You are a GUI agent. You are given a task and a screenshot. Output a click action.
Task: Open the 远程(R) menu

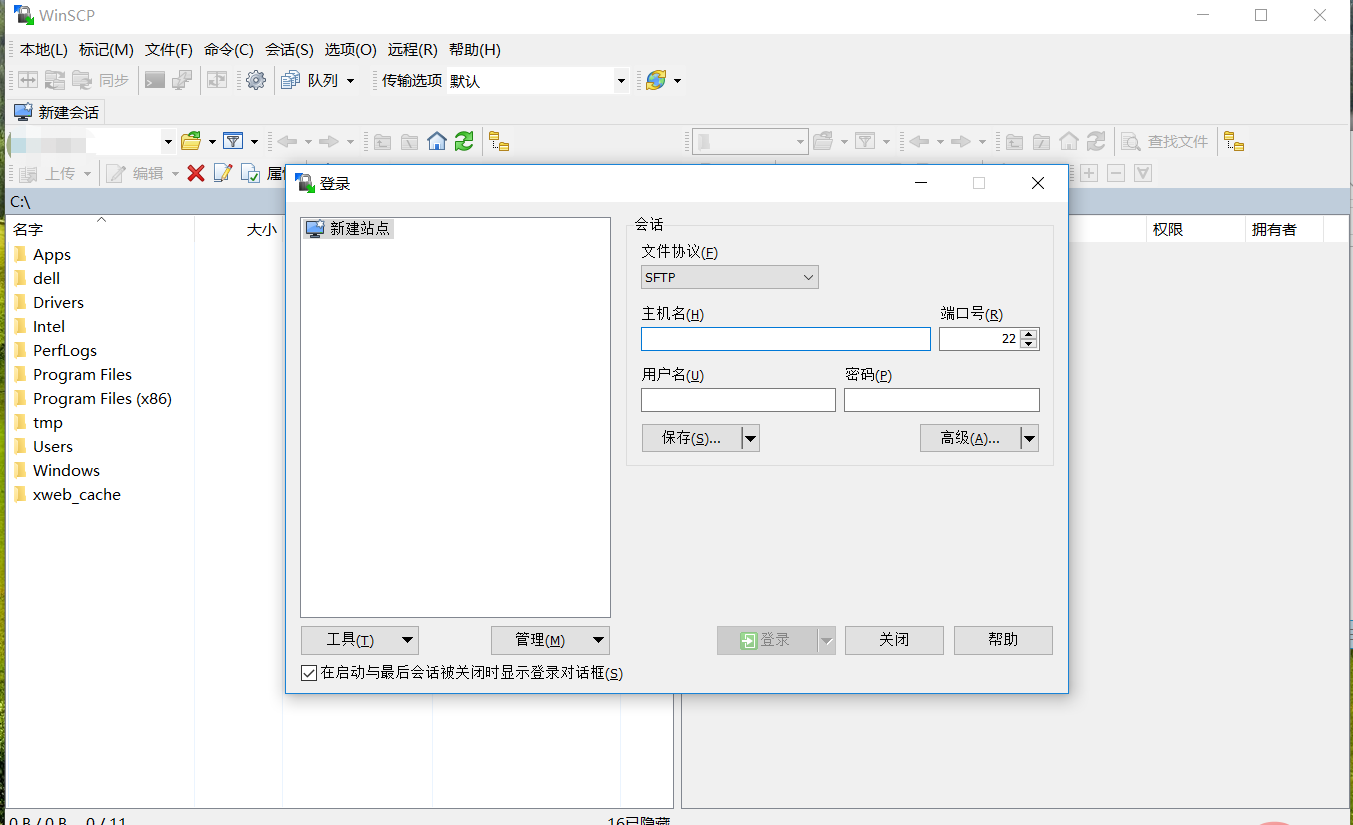click(413, 50)
